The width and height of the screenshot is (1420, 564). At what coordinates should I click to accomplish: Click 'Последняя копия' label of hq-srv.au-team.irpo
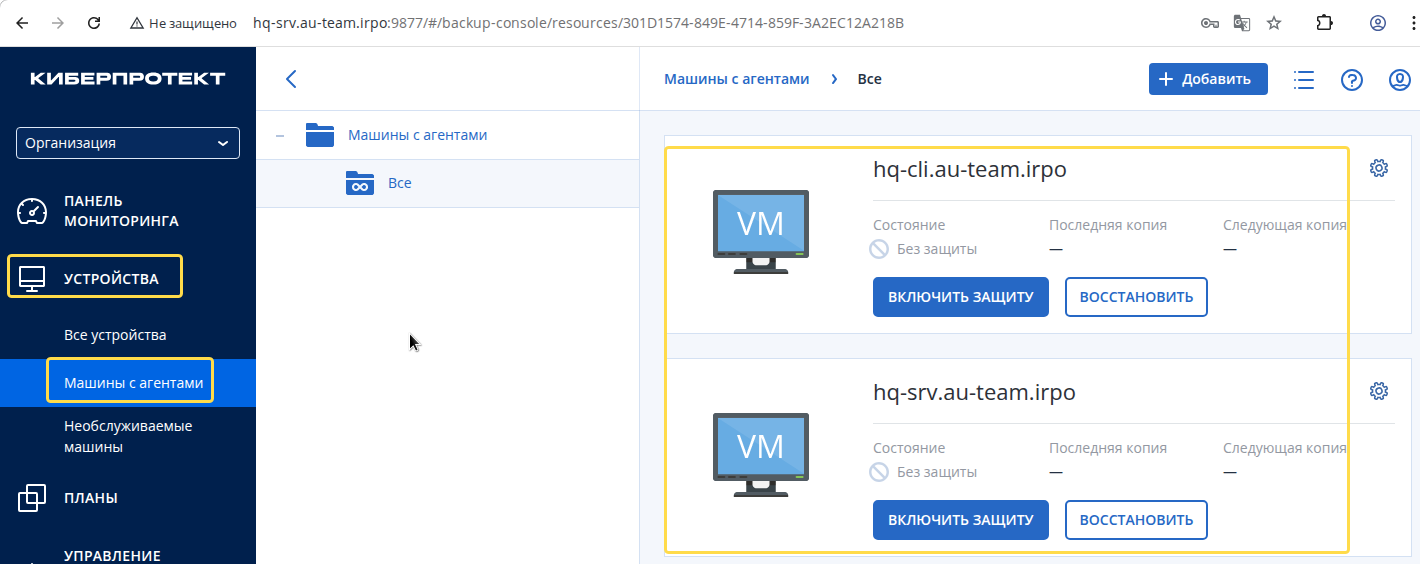[1108, 448]
